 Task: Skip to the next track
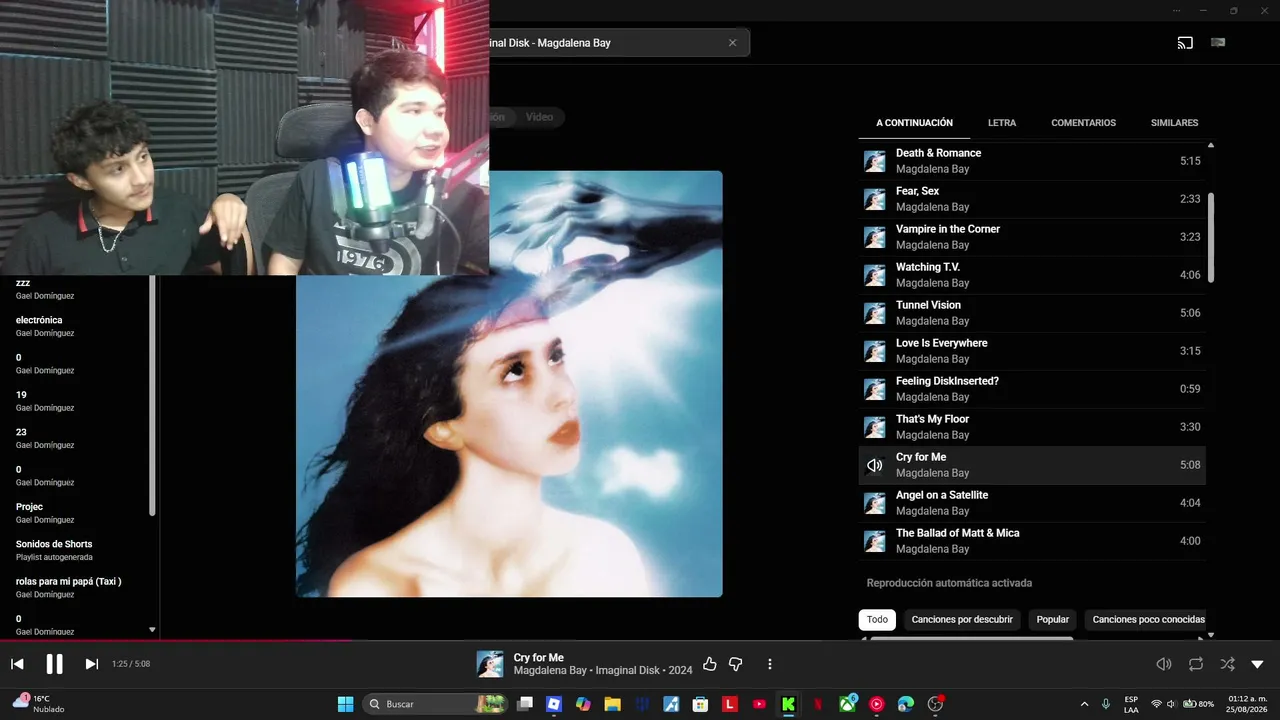click(x=91, y=664)
